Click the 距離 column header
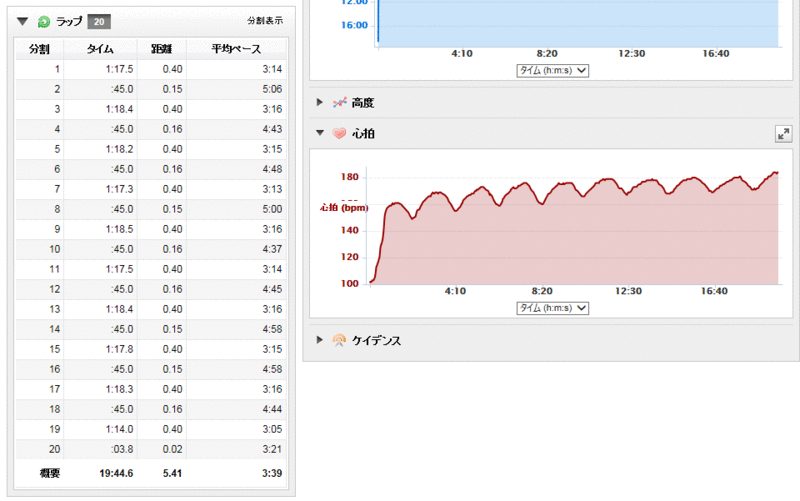The height and width of the screenshot is (501, 800). [162, 48]
